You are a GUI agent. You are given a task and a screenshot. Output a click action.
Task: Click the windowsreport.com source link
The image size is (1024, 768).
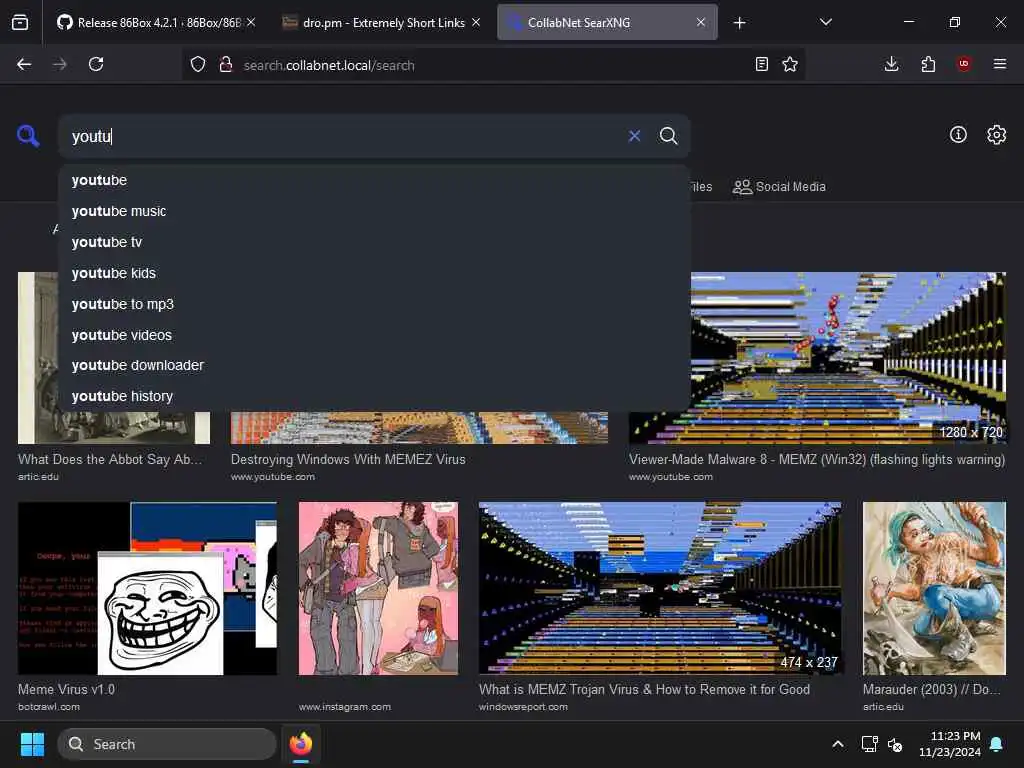coord(523,707)
